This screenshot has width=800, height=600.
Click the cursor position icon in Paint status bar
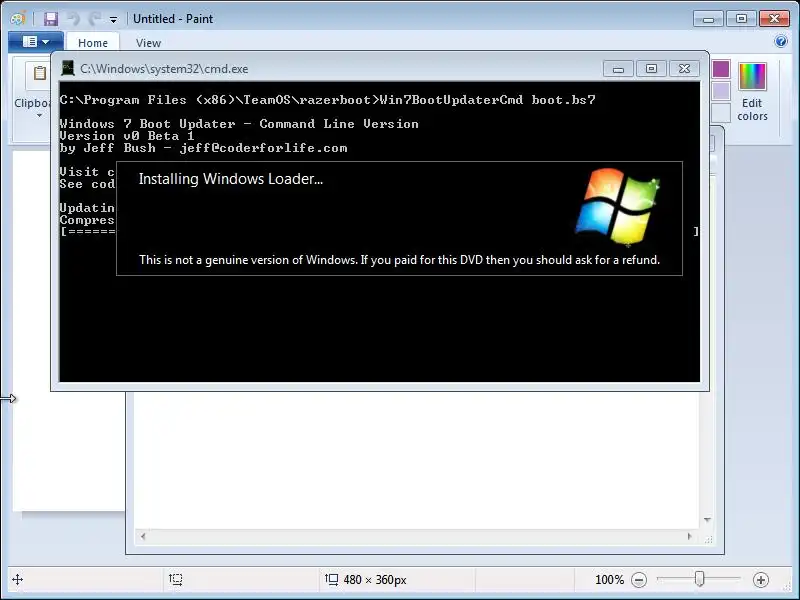[x=17, y=580]
